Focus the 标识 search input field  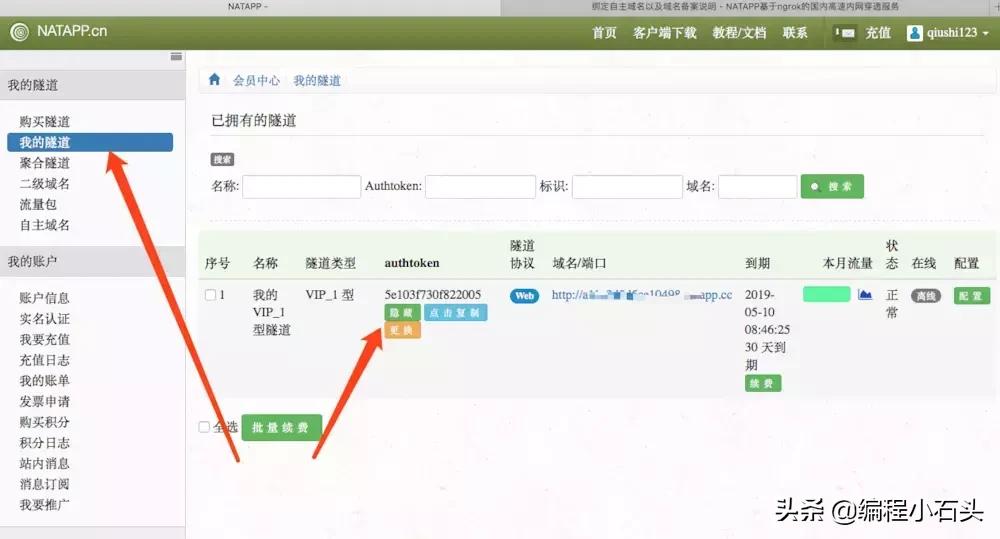627,187
